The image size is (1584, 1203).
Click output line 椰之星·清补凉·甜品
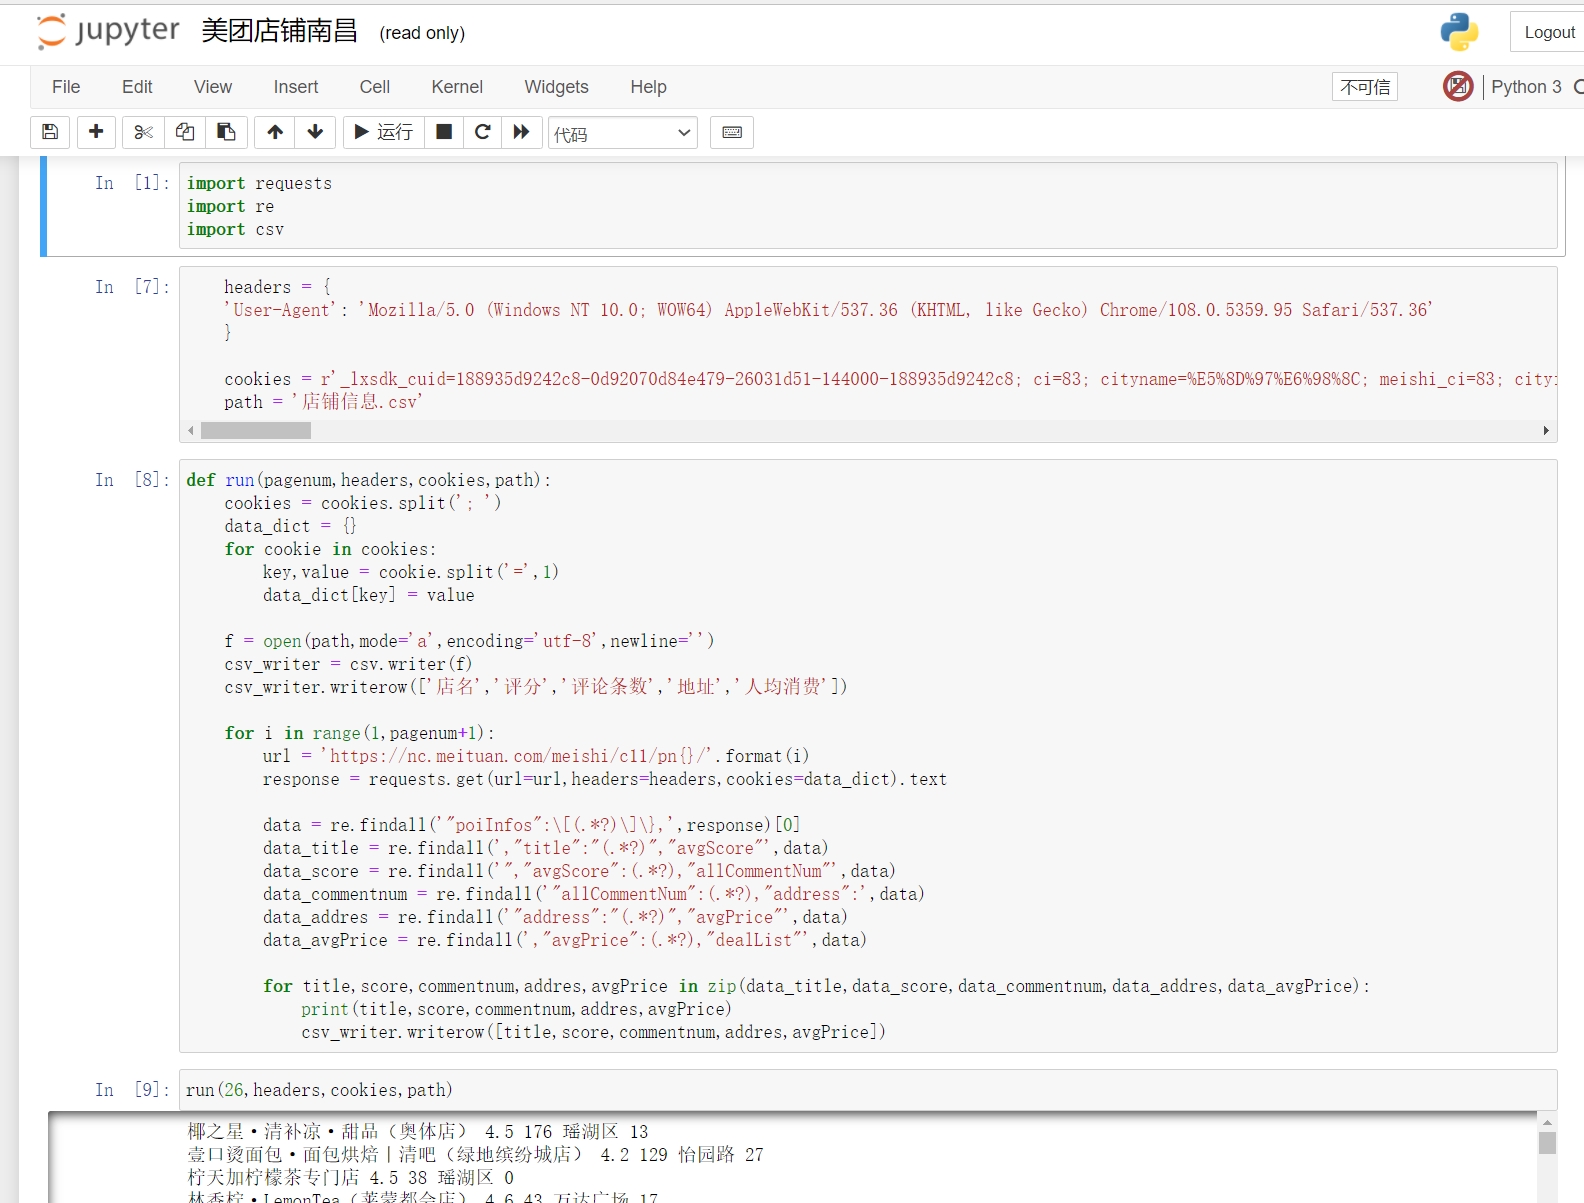click(x=418, y=1132)
